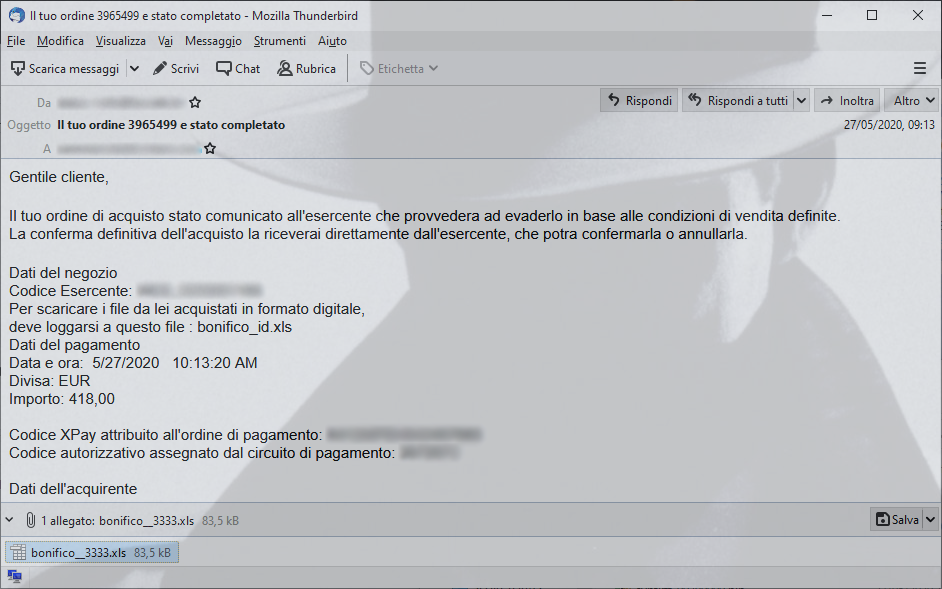This screenshot has height=589, width=942.
Task: Expand the Scarica messaggi dropdown arrow
Action: [135, 69]
